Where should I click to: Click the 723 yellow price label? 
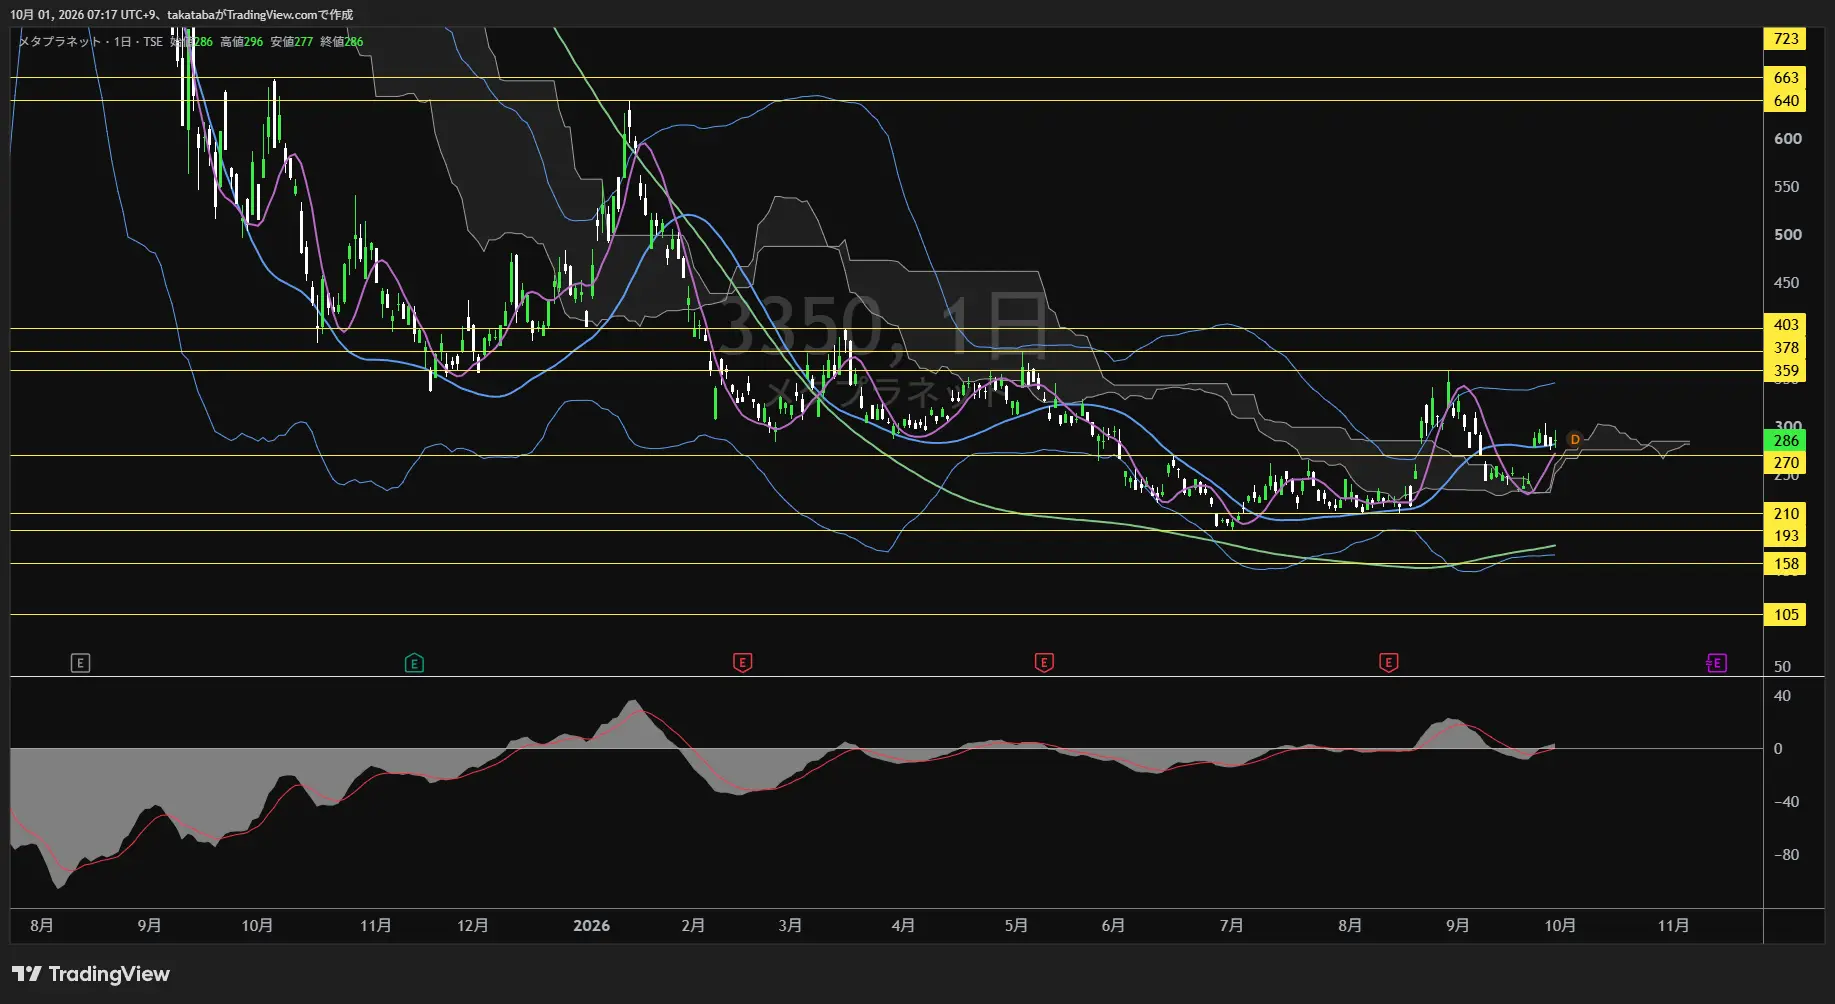[x=1786, y=39]
